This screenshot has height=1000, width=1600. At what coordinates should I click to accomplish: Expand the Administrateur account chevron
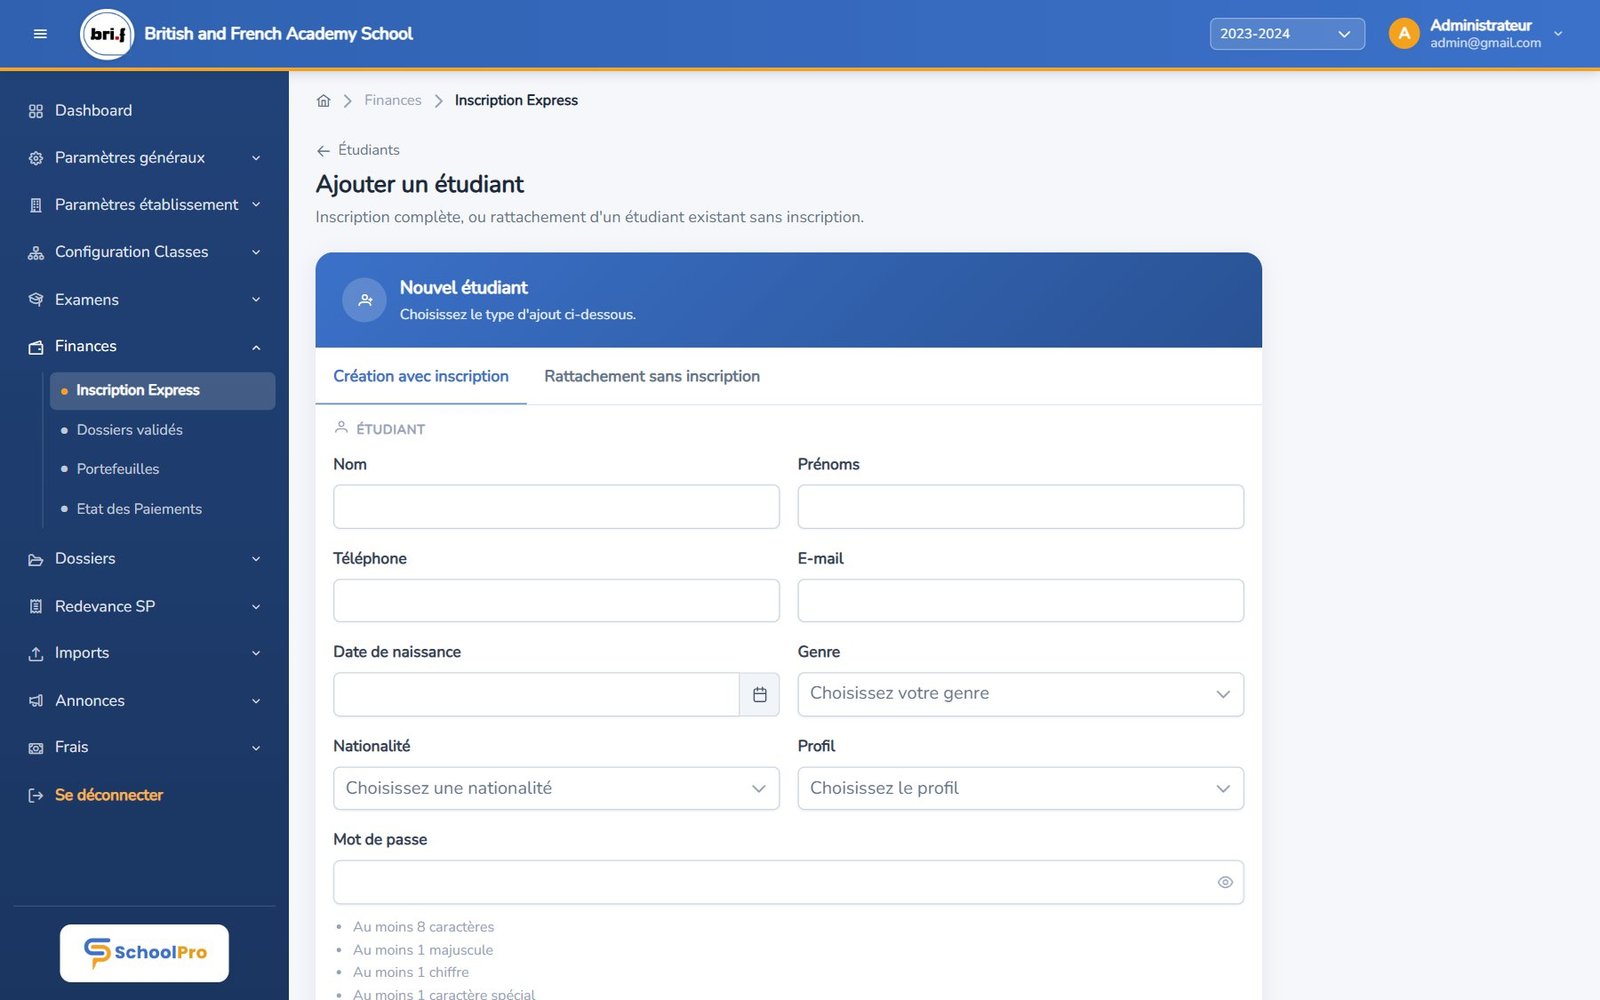coord(1558,34)
